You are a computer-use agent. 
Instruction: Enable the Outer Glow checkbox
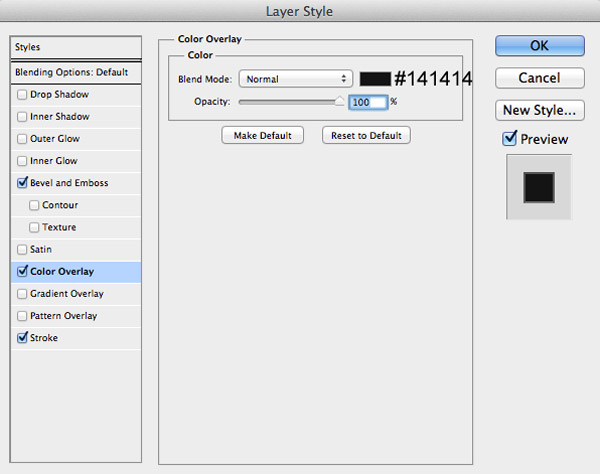coord(22,139)
